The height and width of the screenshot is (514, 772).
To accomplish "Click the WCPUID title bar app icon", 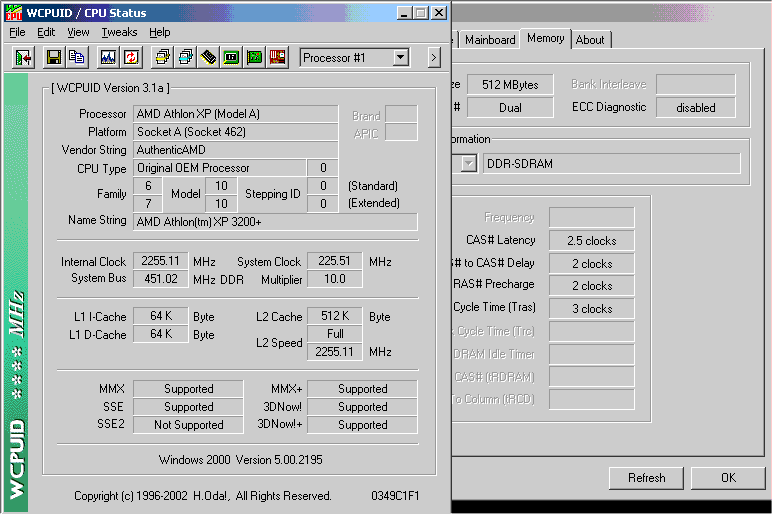I will [13, 13].
